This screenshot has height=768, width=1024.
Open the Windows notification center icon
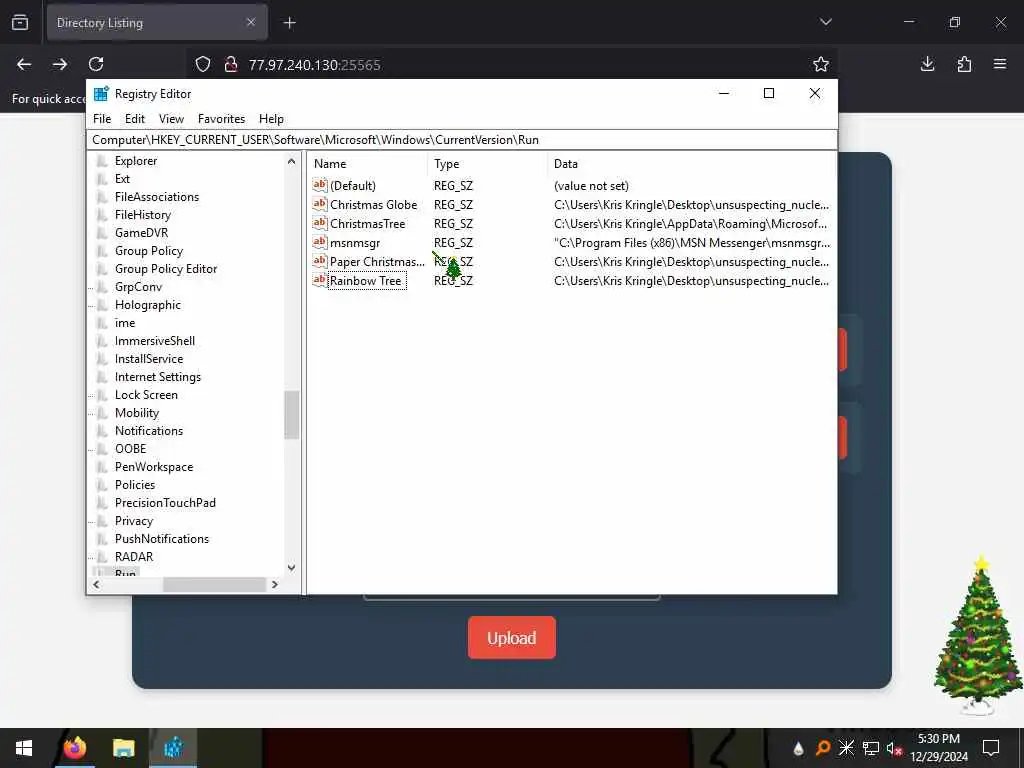pos(991,748)
